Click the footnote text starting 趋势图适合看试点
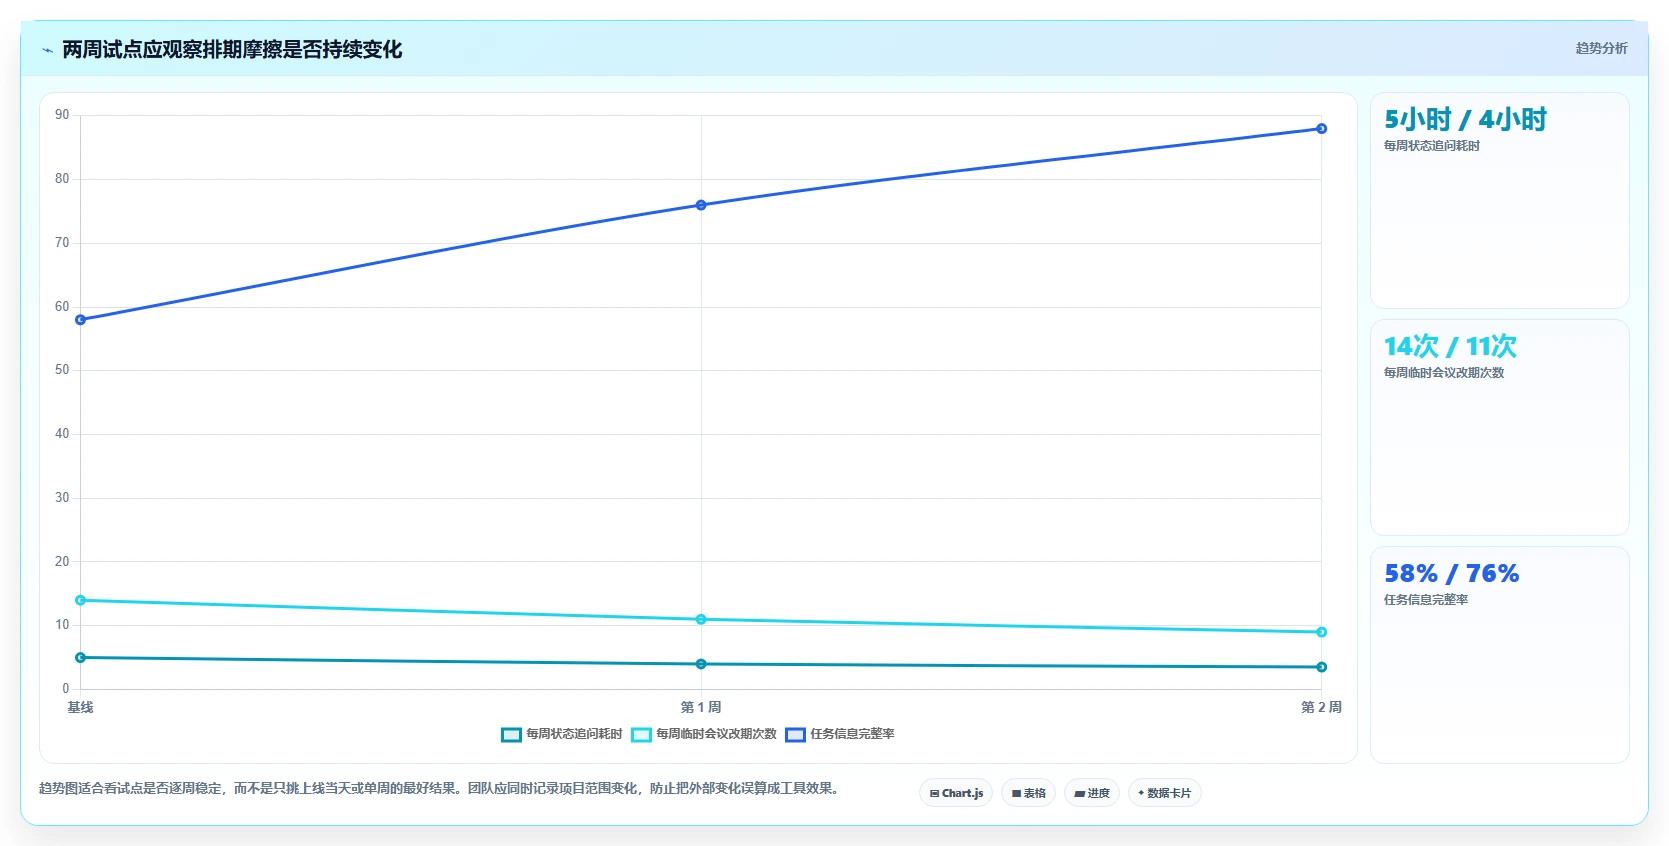 pyautogui.click(x=441, y=788)
